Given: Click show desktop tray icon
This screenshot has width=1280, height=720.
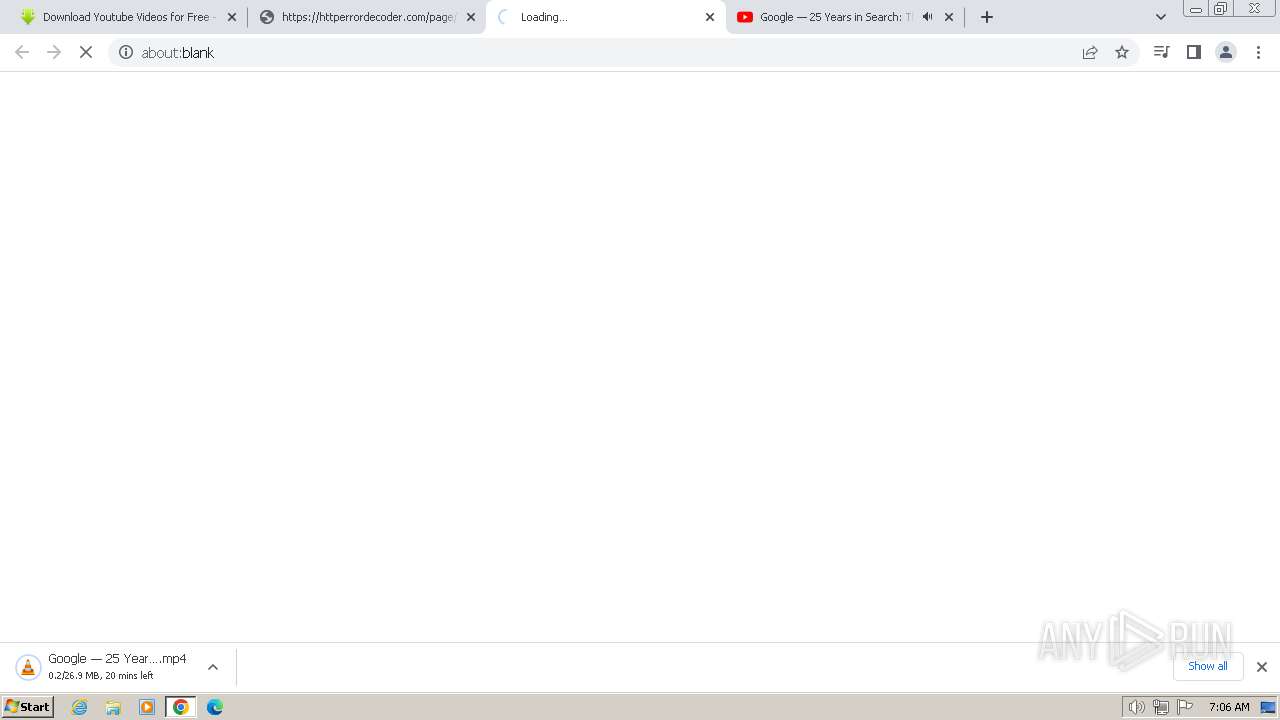Looking at the screenshot, I should (1268, 707).
